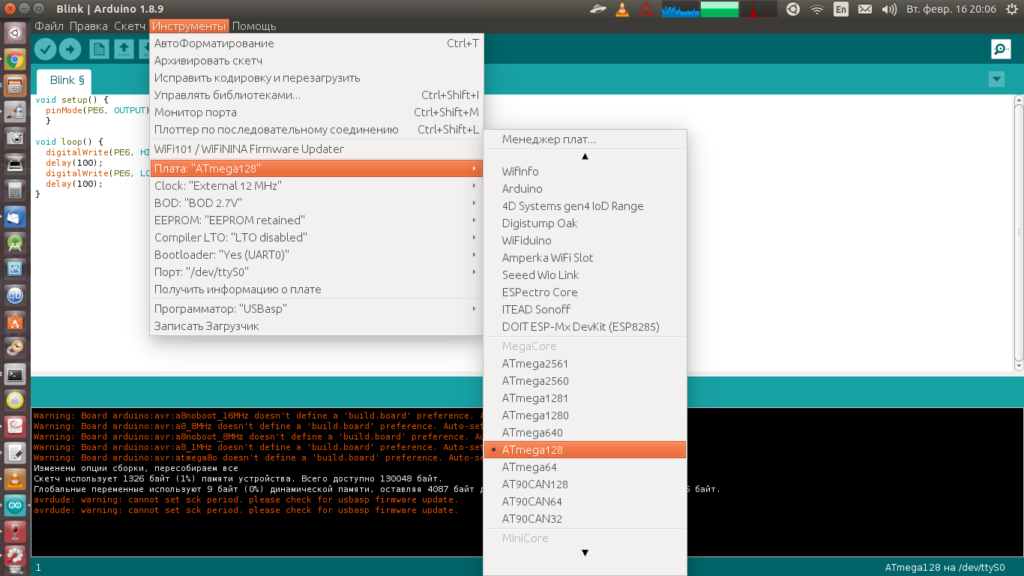Image resolution: width=1024 pixels, height=576 pixels.
Task: Open the Terminal icon in the launcher
Action: 15,374
